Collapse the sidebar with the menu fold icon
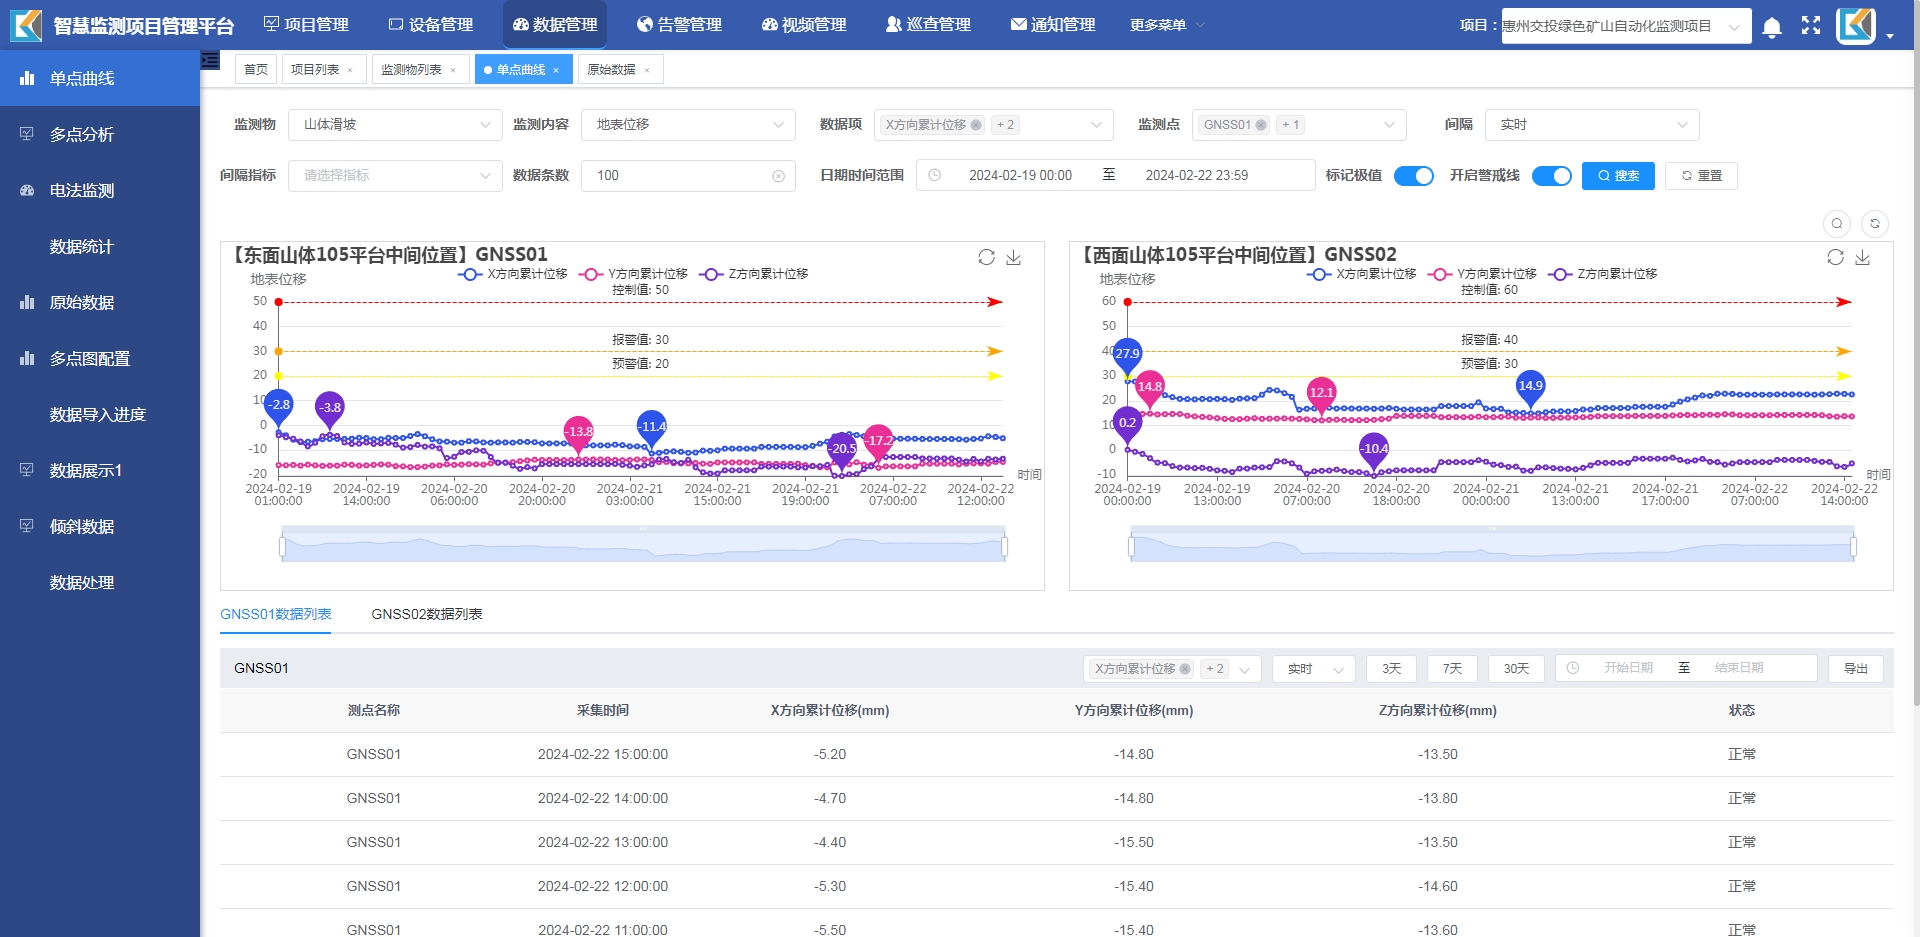 click(210, 60)
